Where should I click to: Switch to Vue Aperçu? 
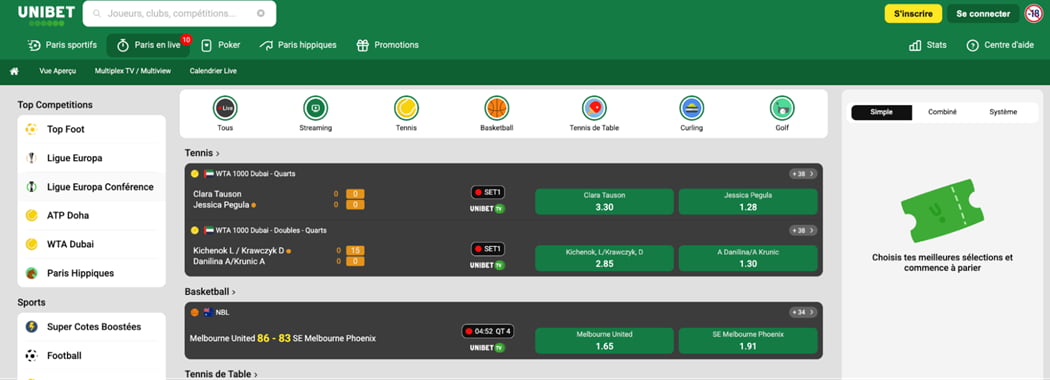58,71
